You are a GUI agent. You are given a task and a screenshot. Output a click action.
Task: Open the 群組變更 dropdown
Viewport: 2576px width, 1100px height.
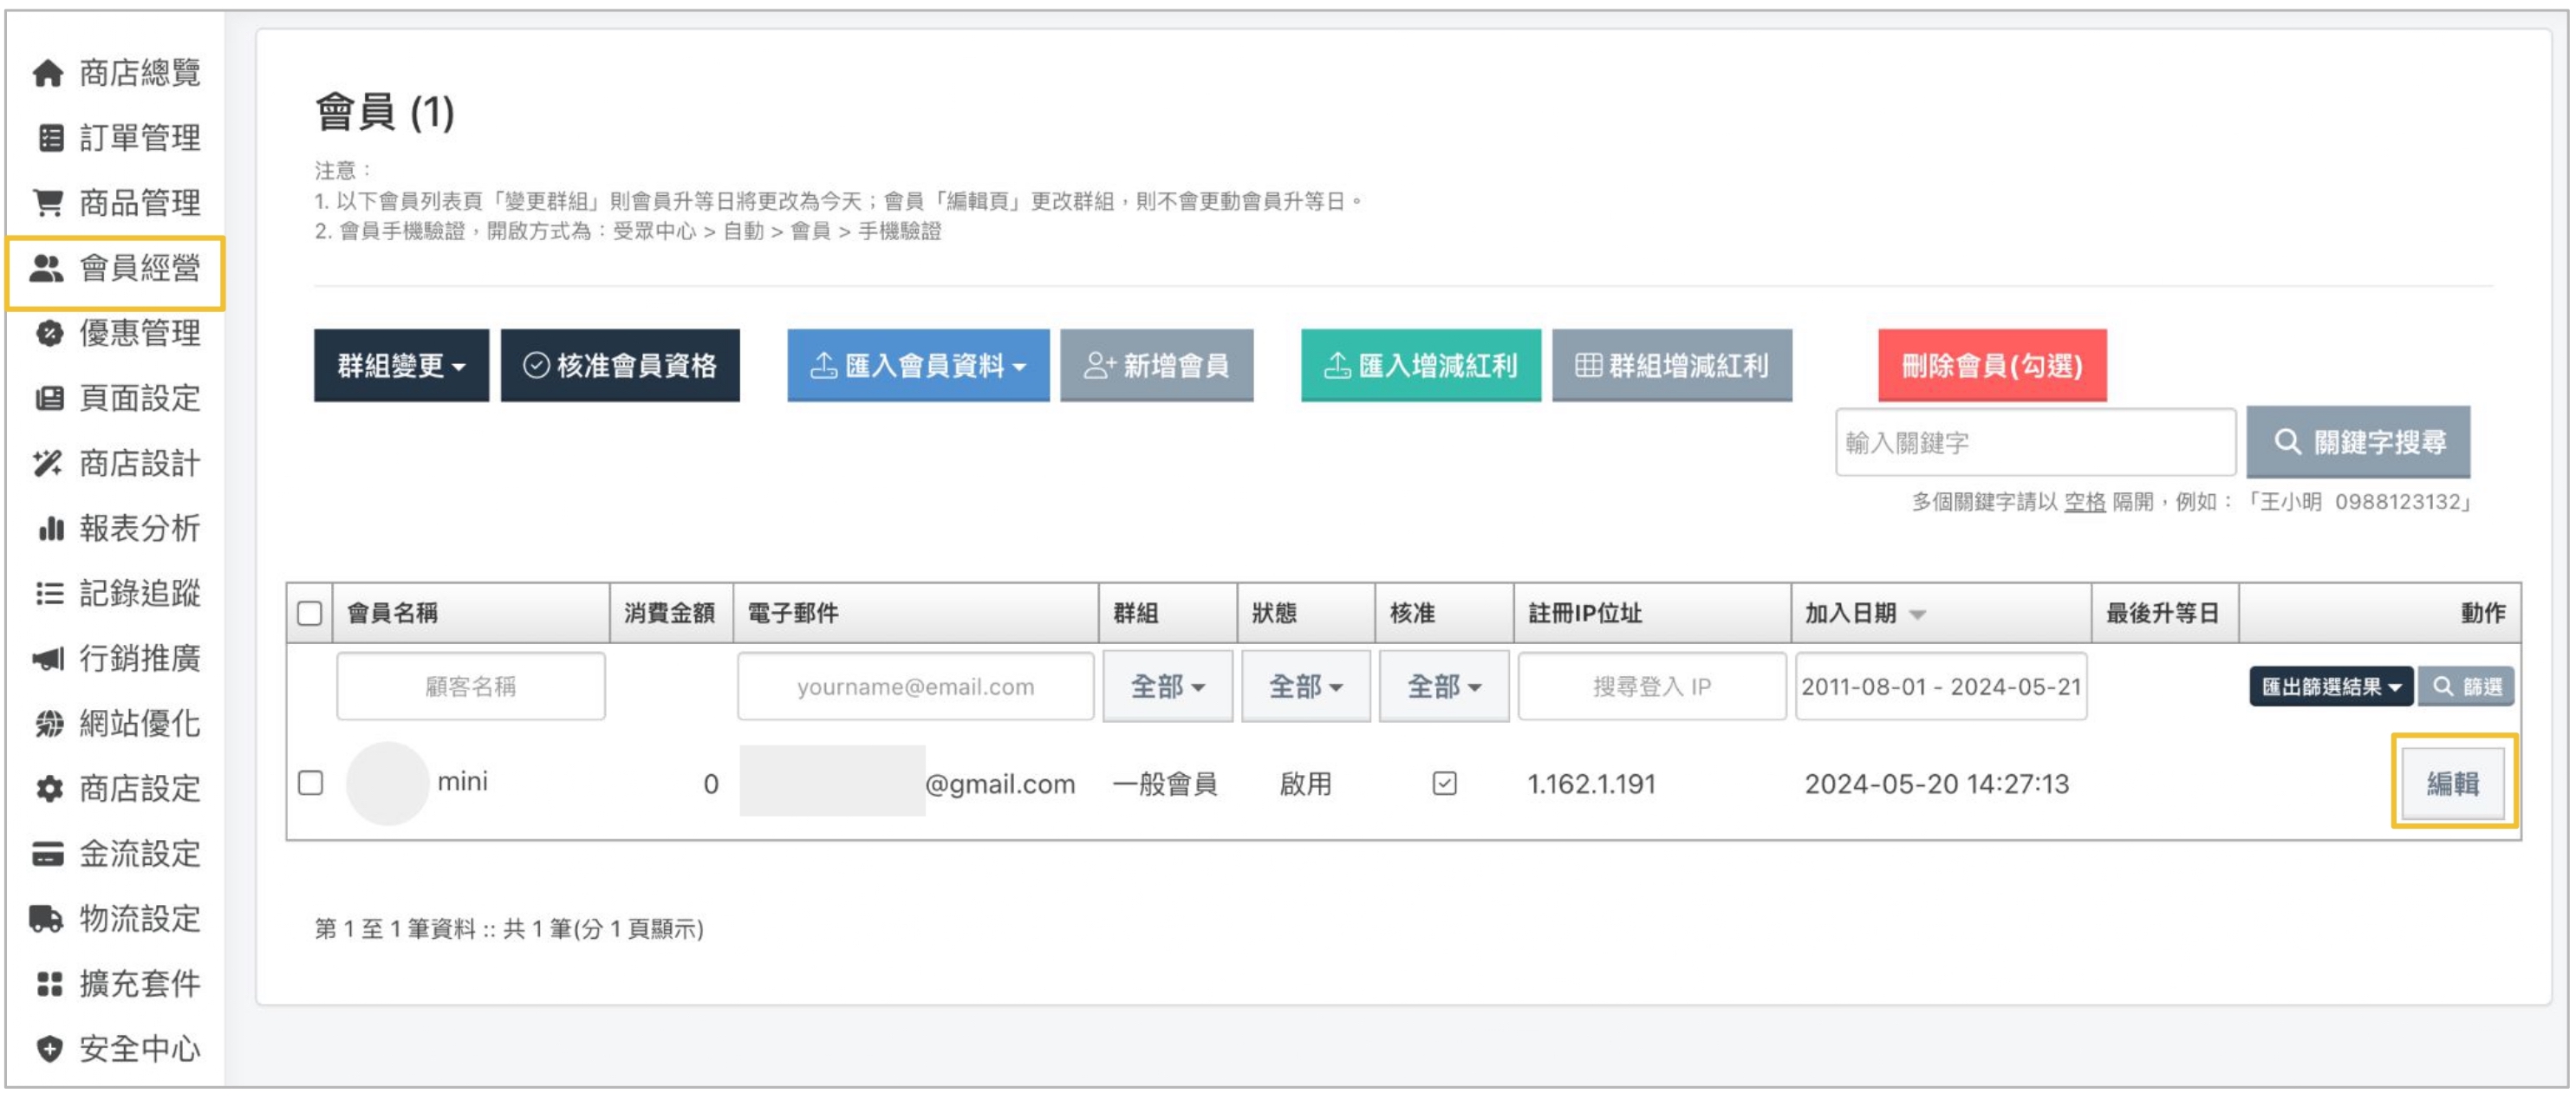401,366
